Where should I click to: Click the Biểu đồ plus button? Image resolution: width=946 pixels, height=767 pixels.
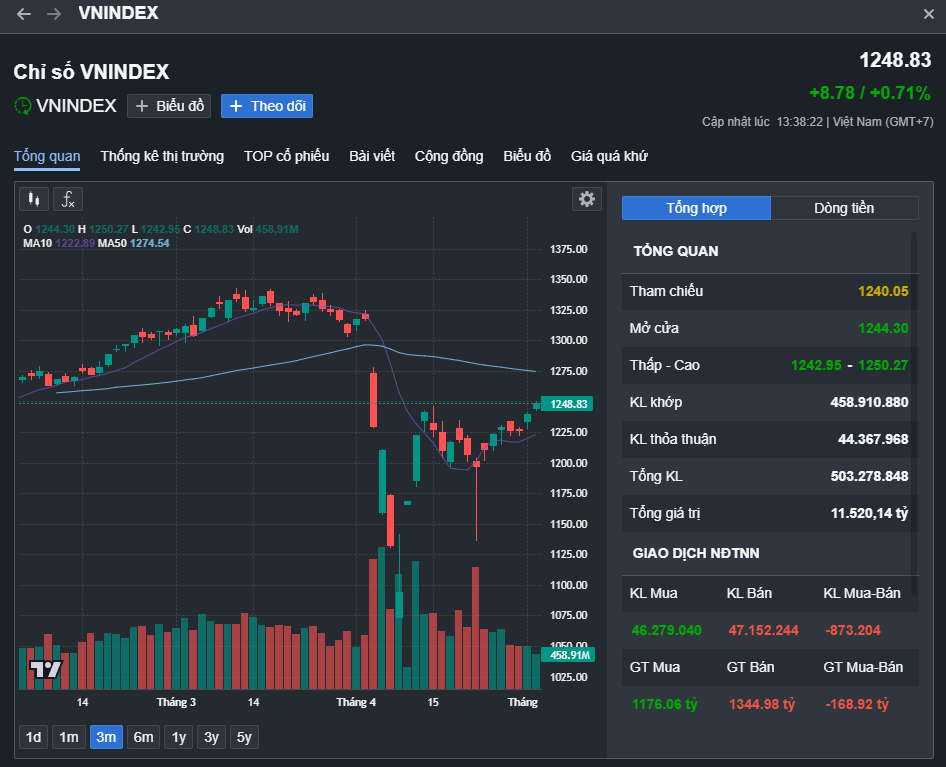(x=169, y=105)
